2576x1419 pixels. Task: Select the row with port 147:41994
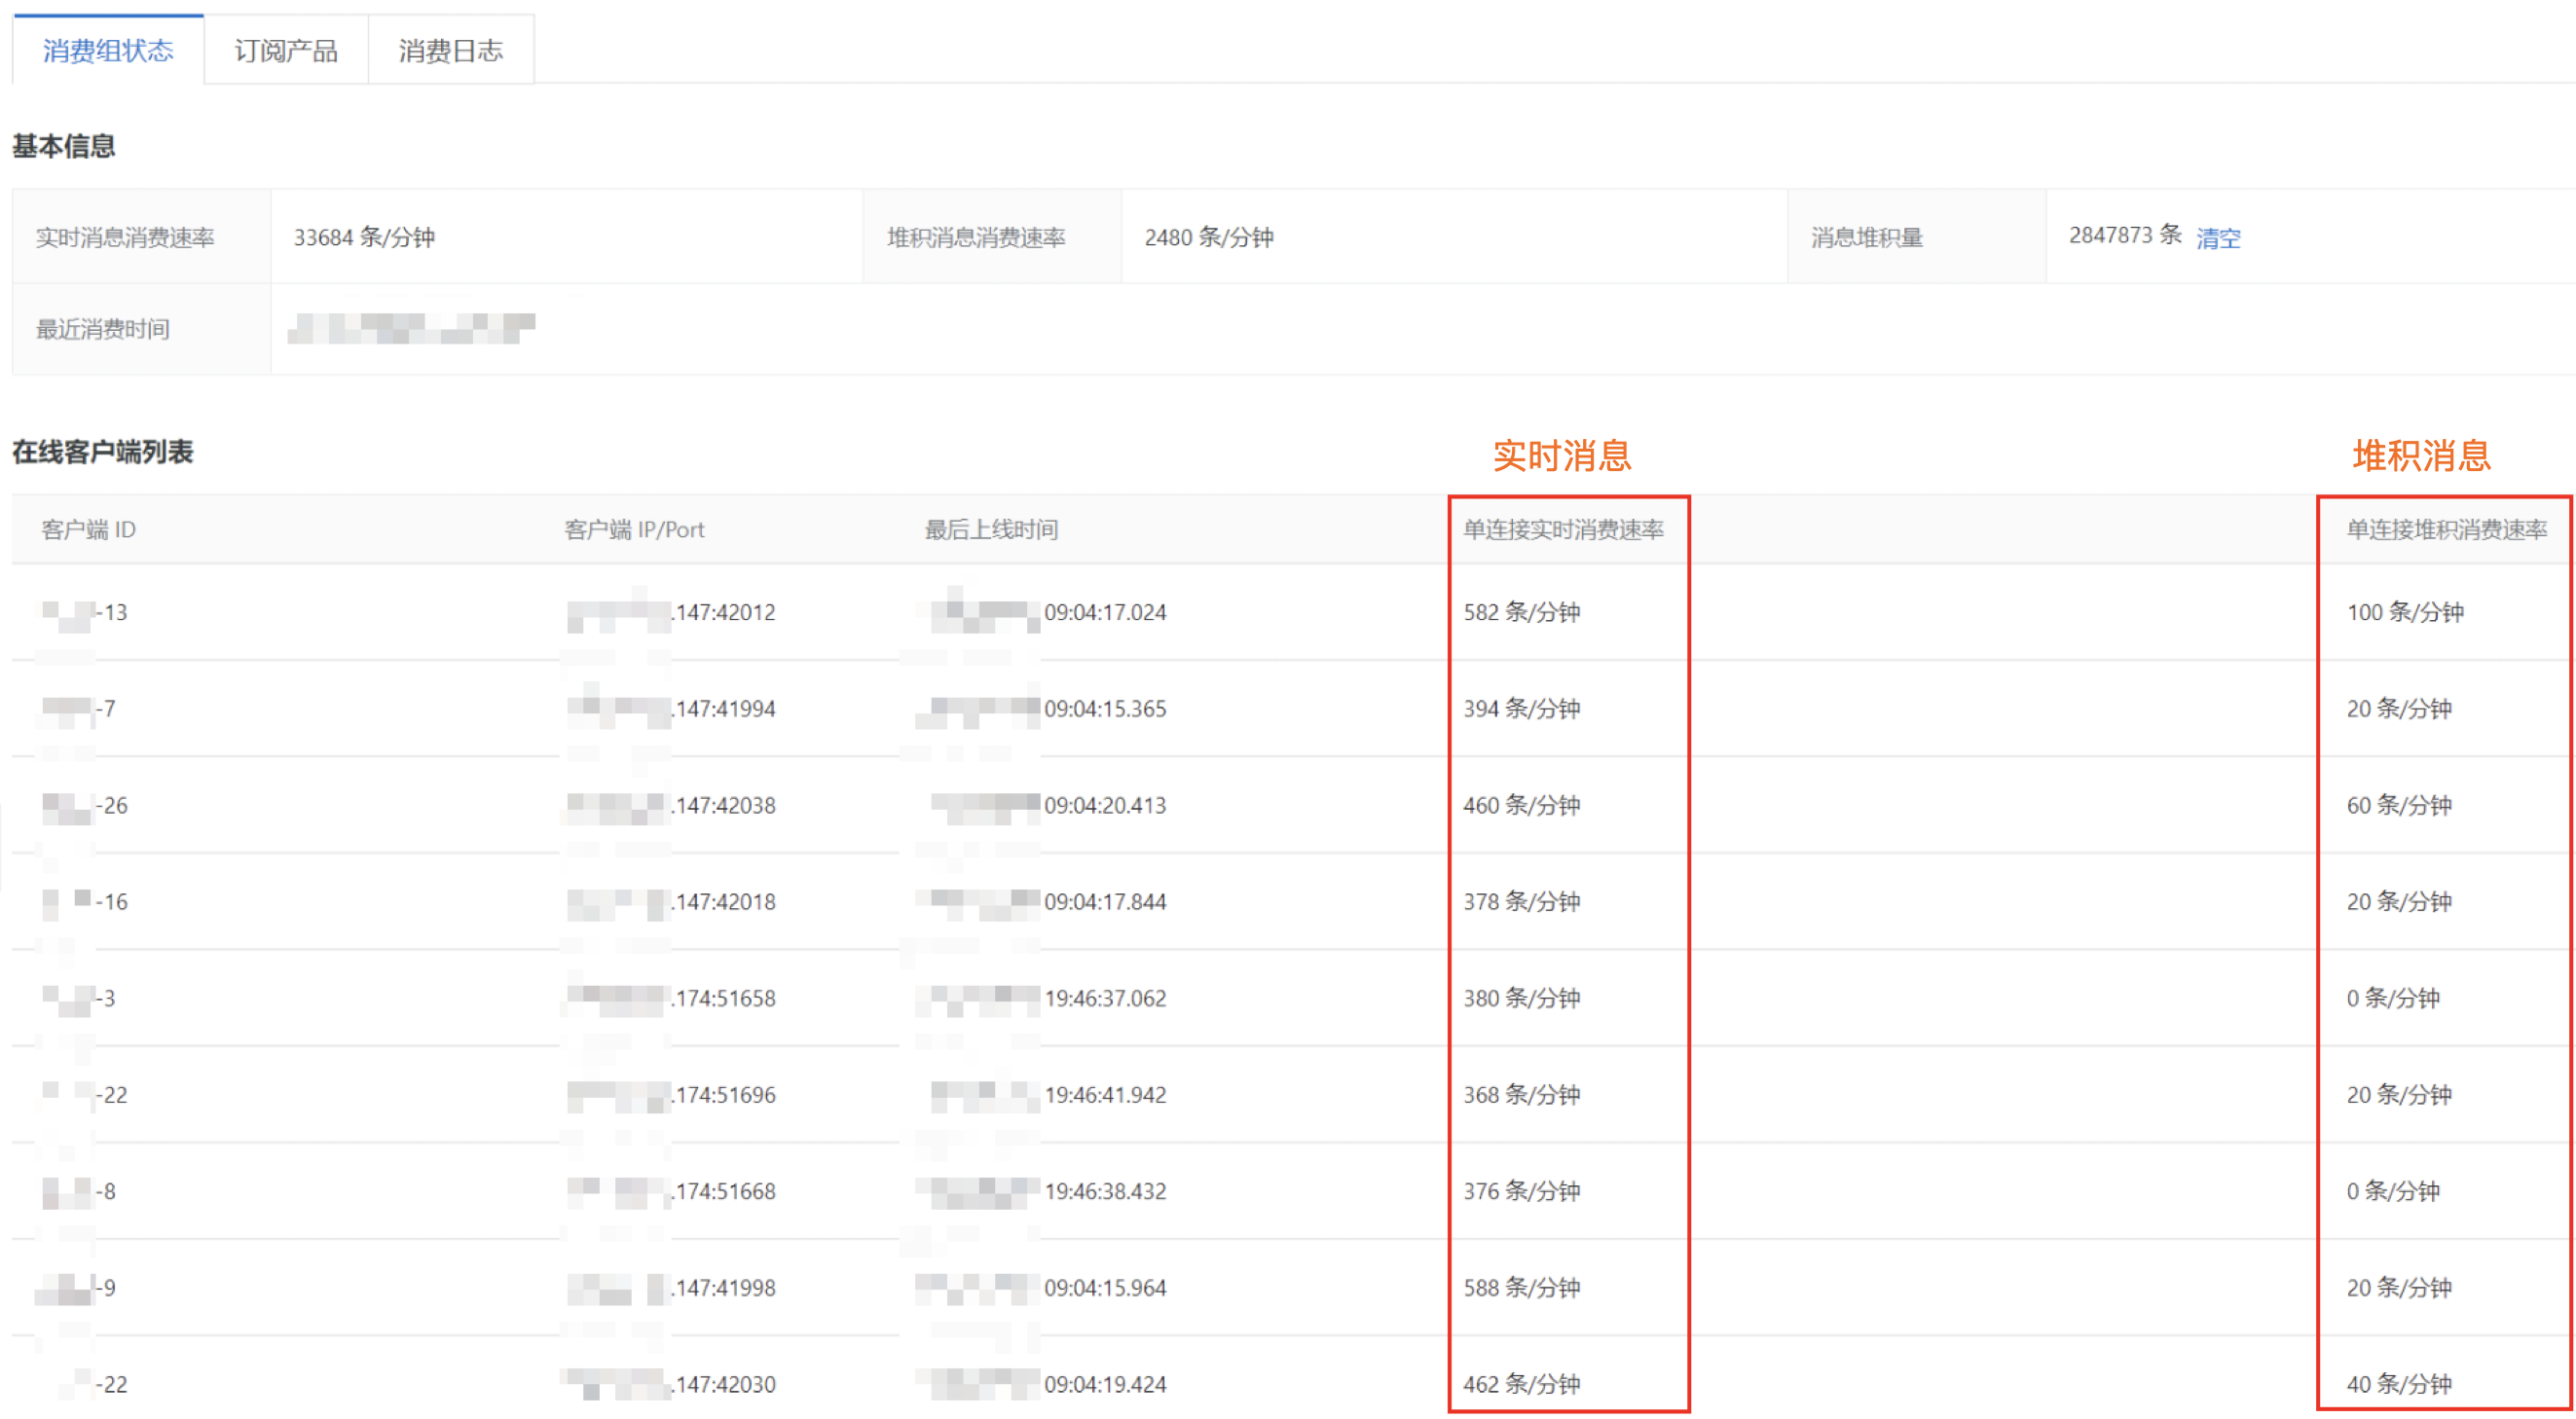tap(724, 709)
